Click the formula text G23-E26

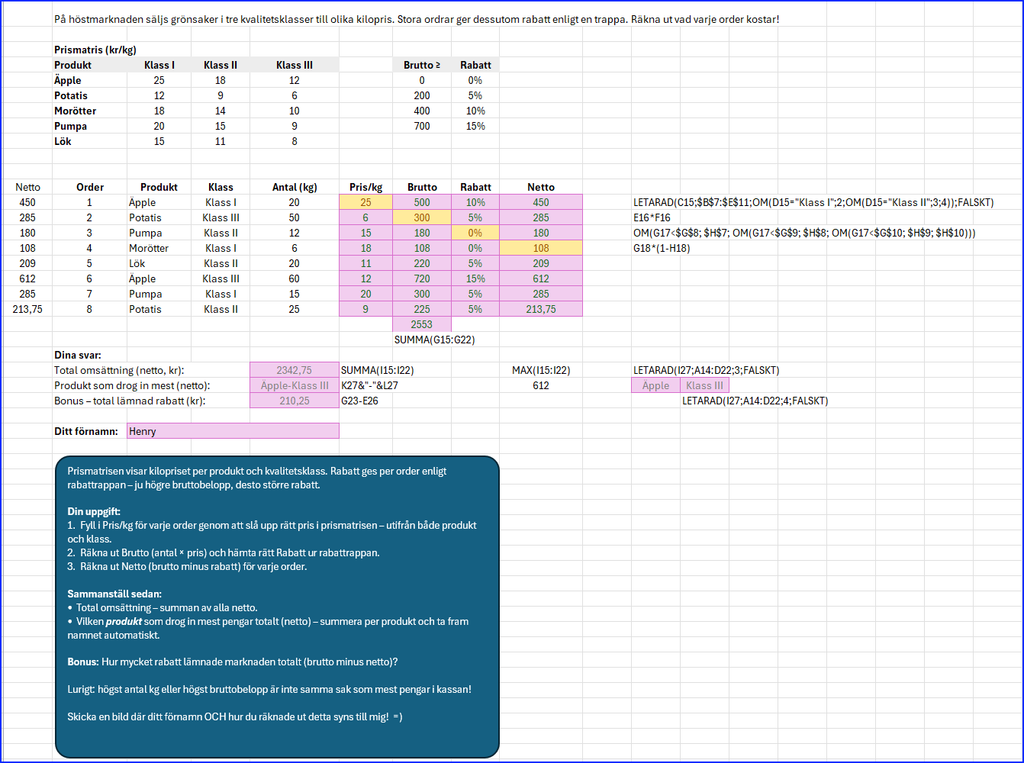click(359, 400)
